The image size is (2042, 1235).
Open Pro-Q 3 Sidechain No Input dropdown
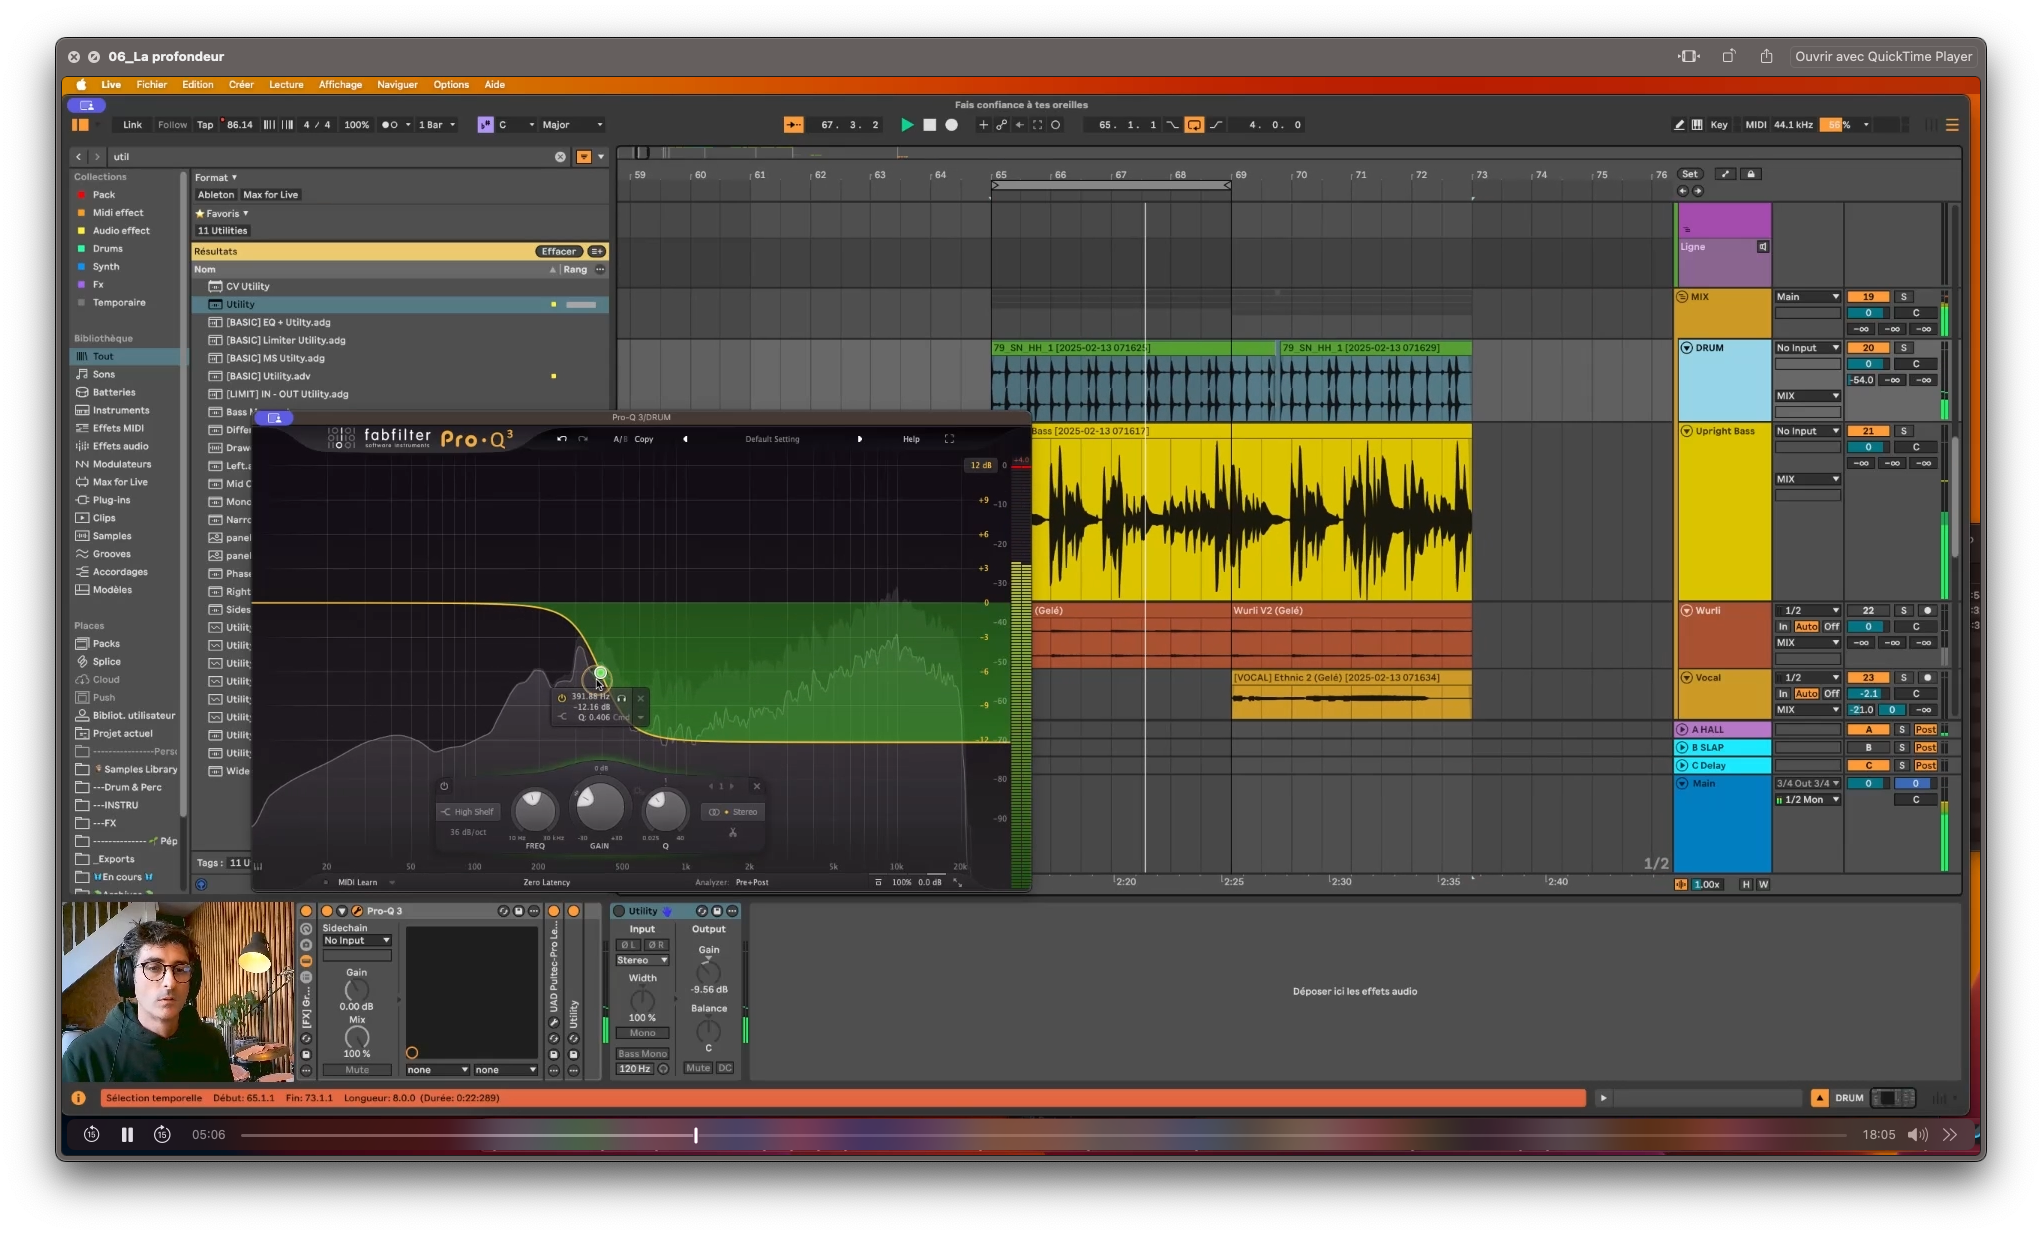click(x=357, y=941)
